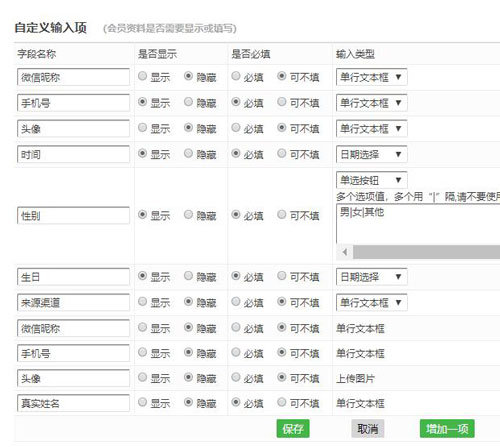Edit the 时间 field name input
This screenshot has height=447, width=500.
[73, 154]
